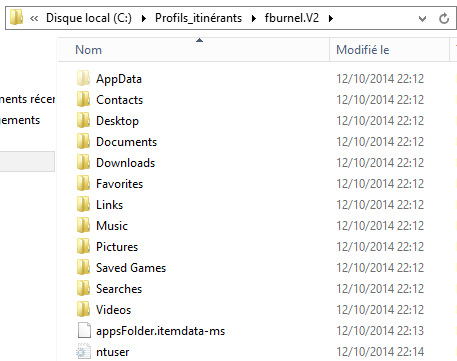Click the folder icon in the address bar

[x=16, y=18]
